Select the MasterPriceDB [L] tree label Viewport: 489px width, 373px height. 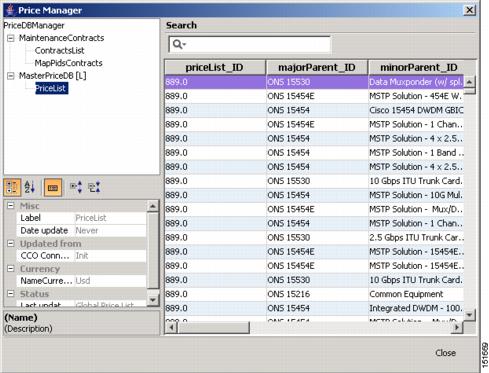coord(52,76)
